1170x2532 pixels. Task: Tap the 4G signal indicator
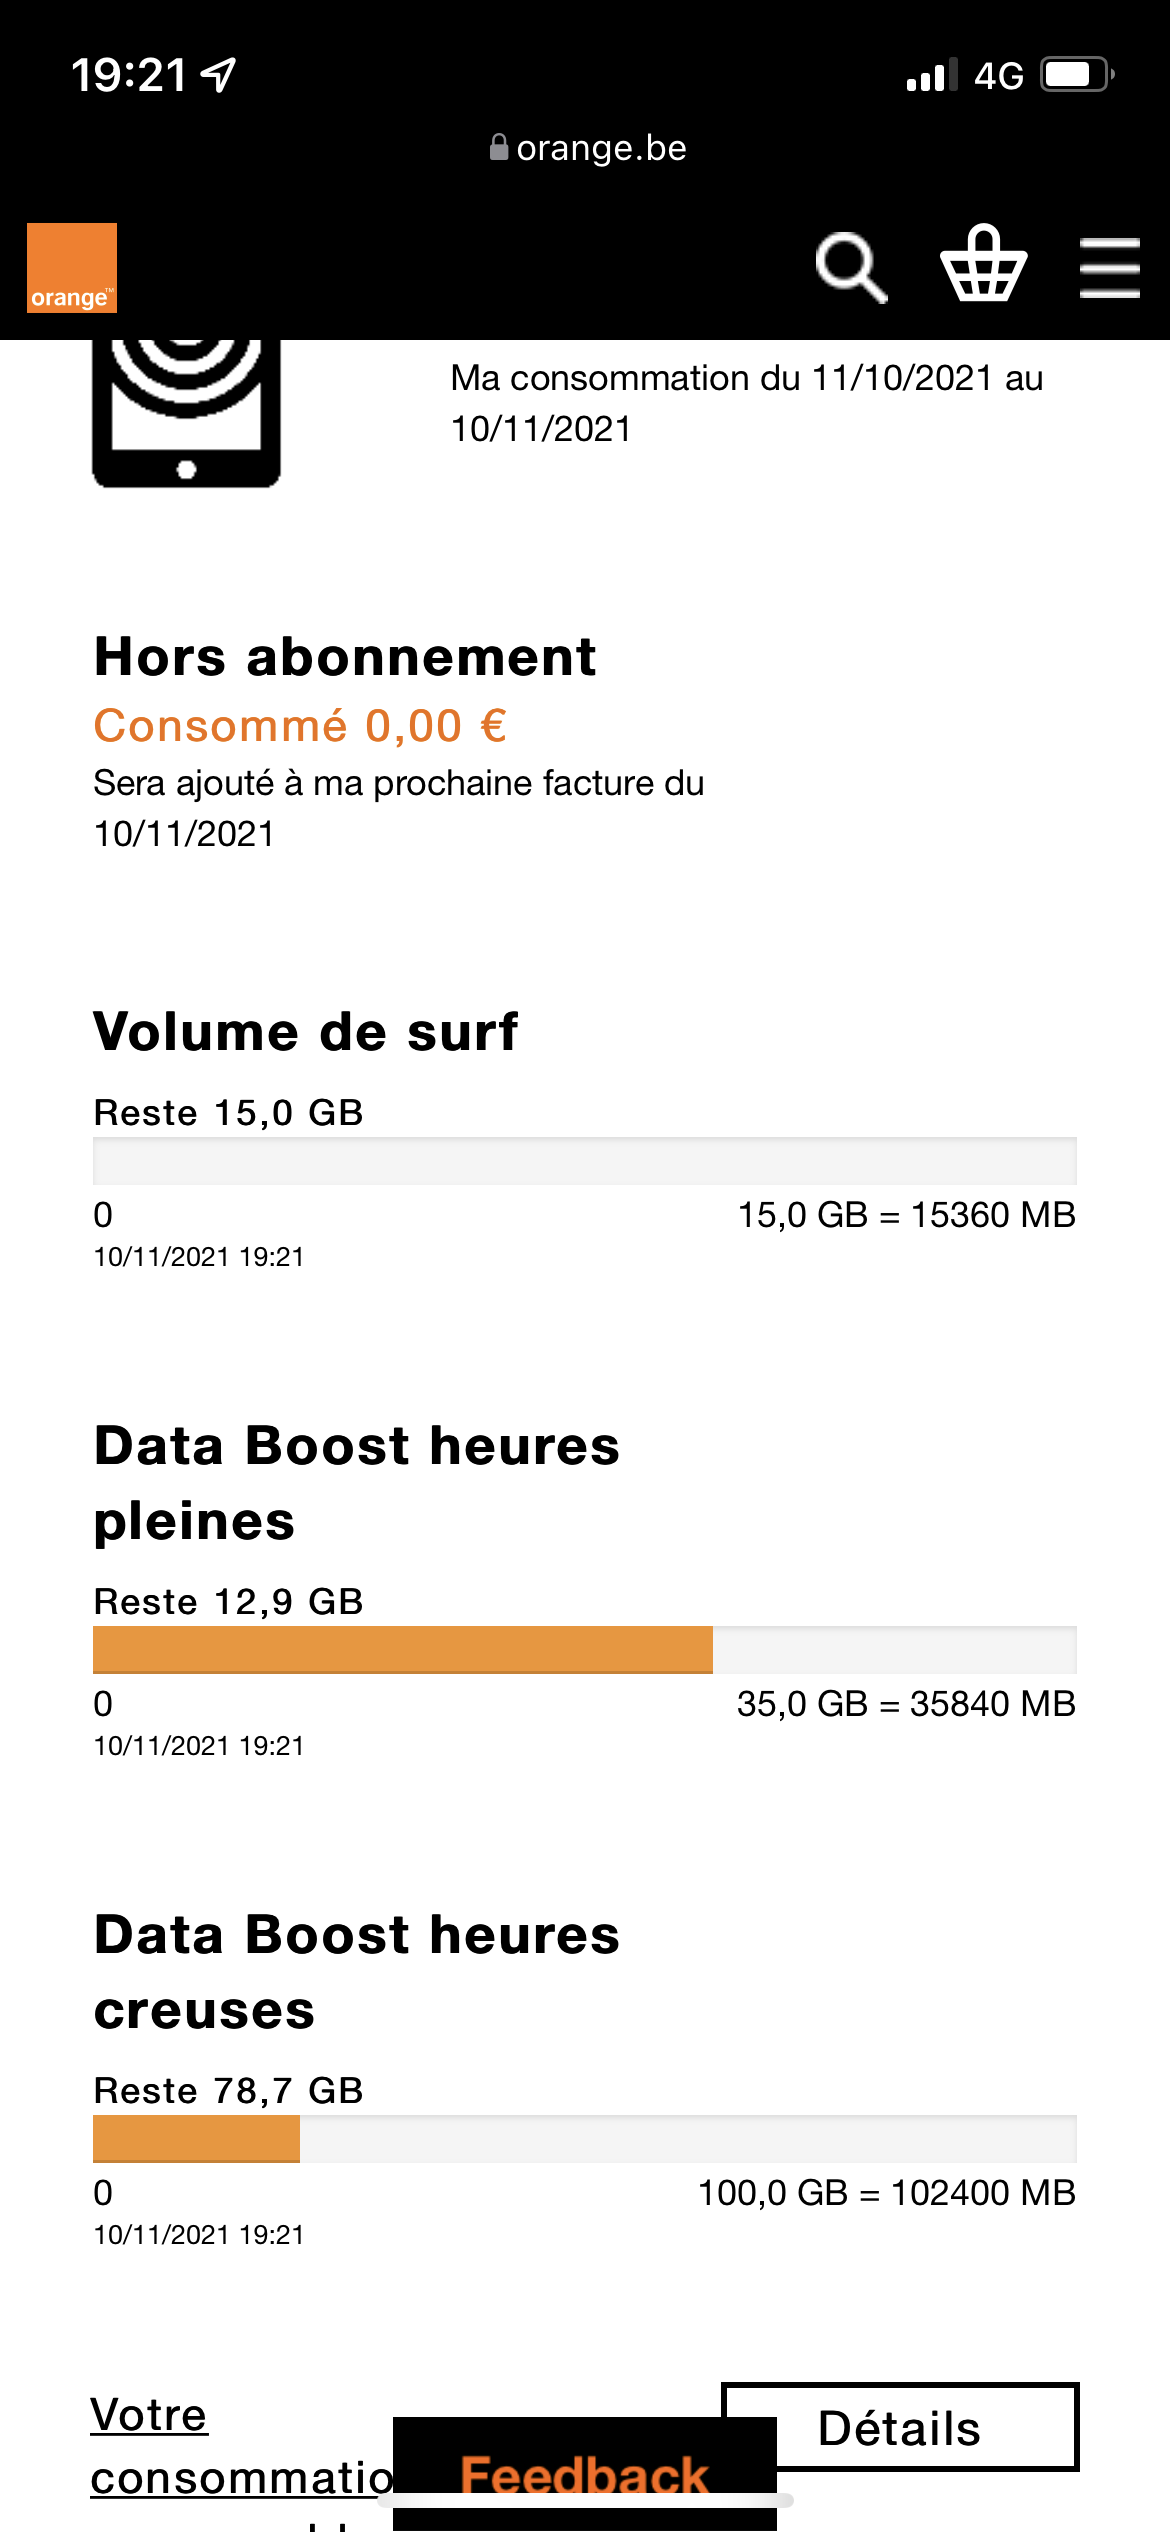tap(998, 76)
